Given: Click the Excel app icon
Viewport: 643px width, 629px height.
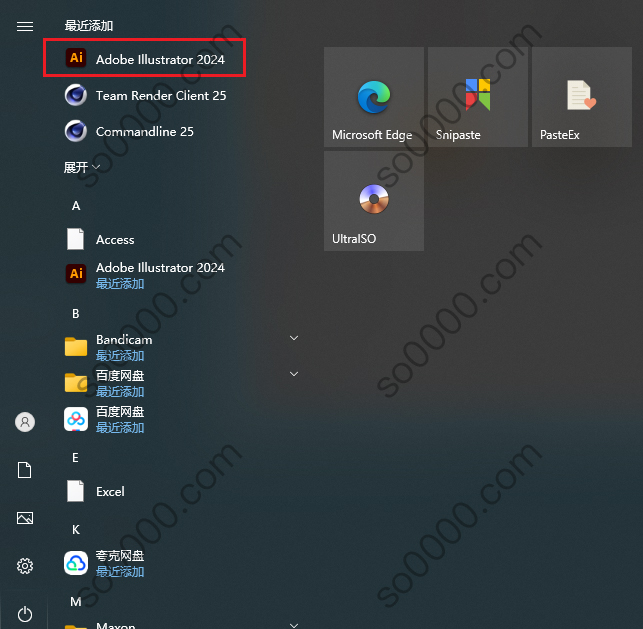Looking at the screenshot, I should point(75,491).
